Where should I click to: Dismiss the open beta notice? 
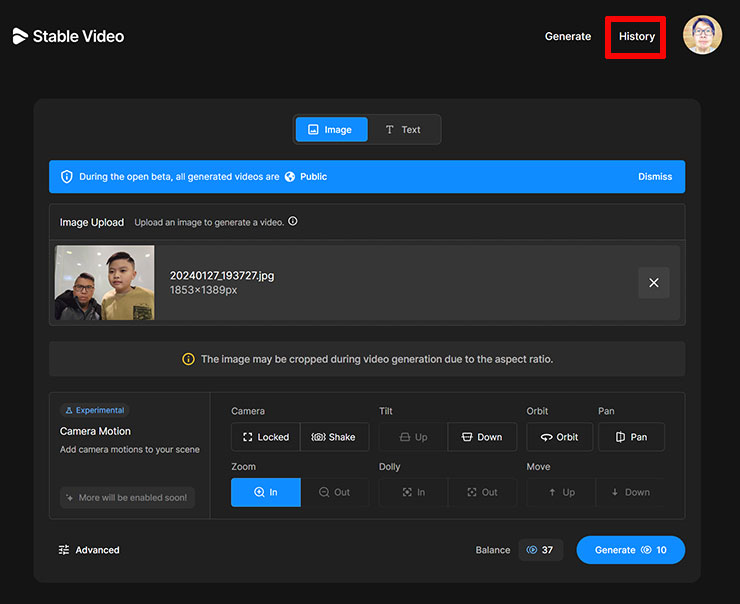655,177
